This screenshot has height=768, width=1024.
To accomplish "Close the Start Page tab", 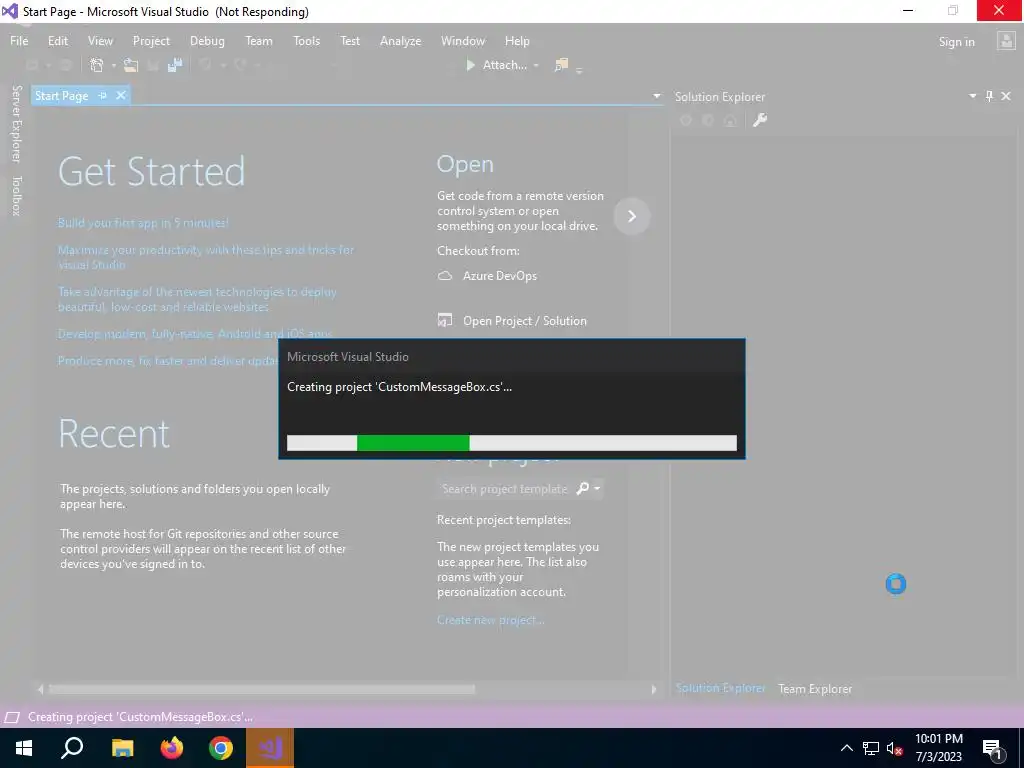I will pyautogui.click(x=121, y=96).
